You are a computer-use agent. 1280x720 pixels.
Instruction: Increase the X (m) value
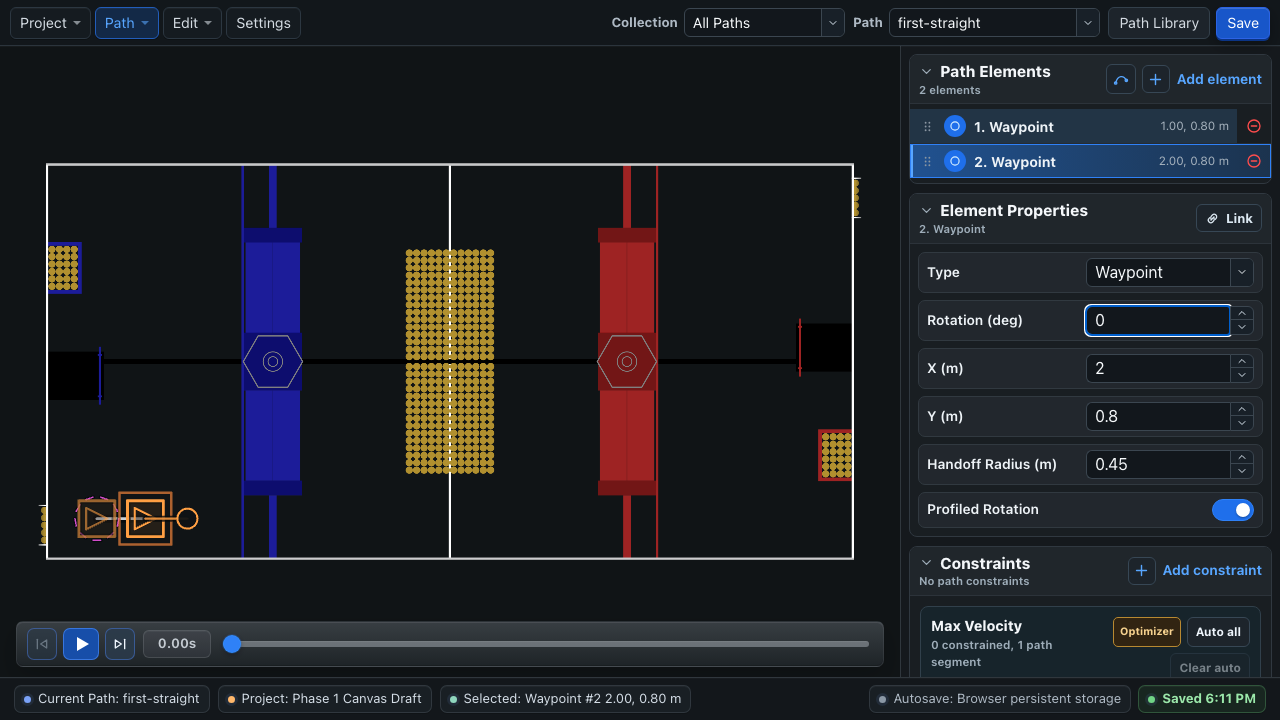[1242, 361]
